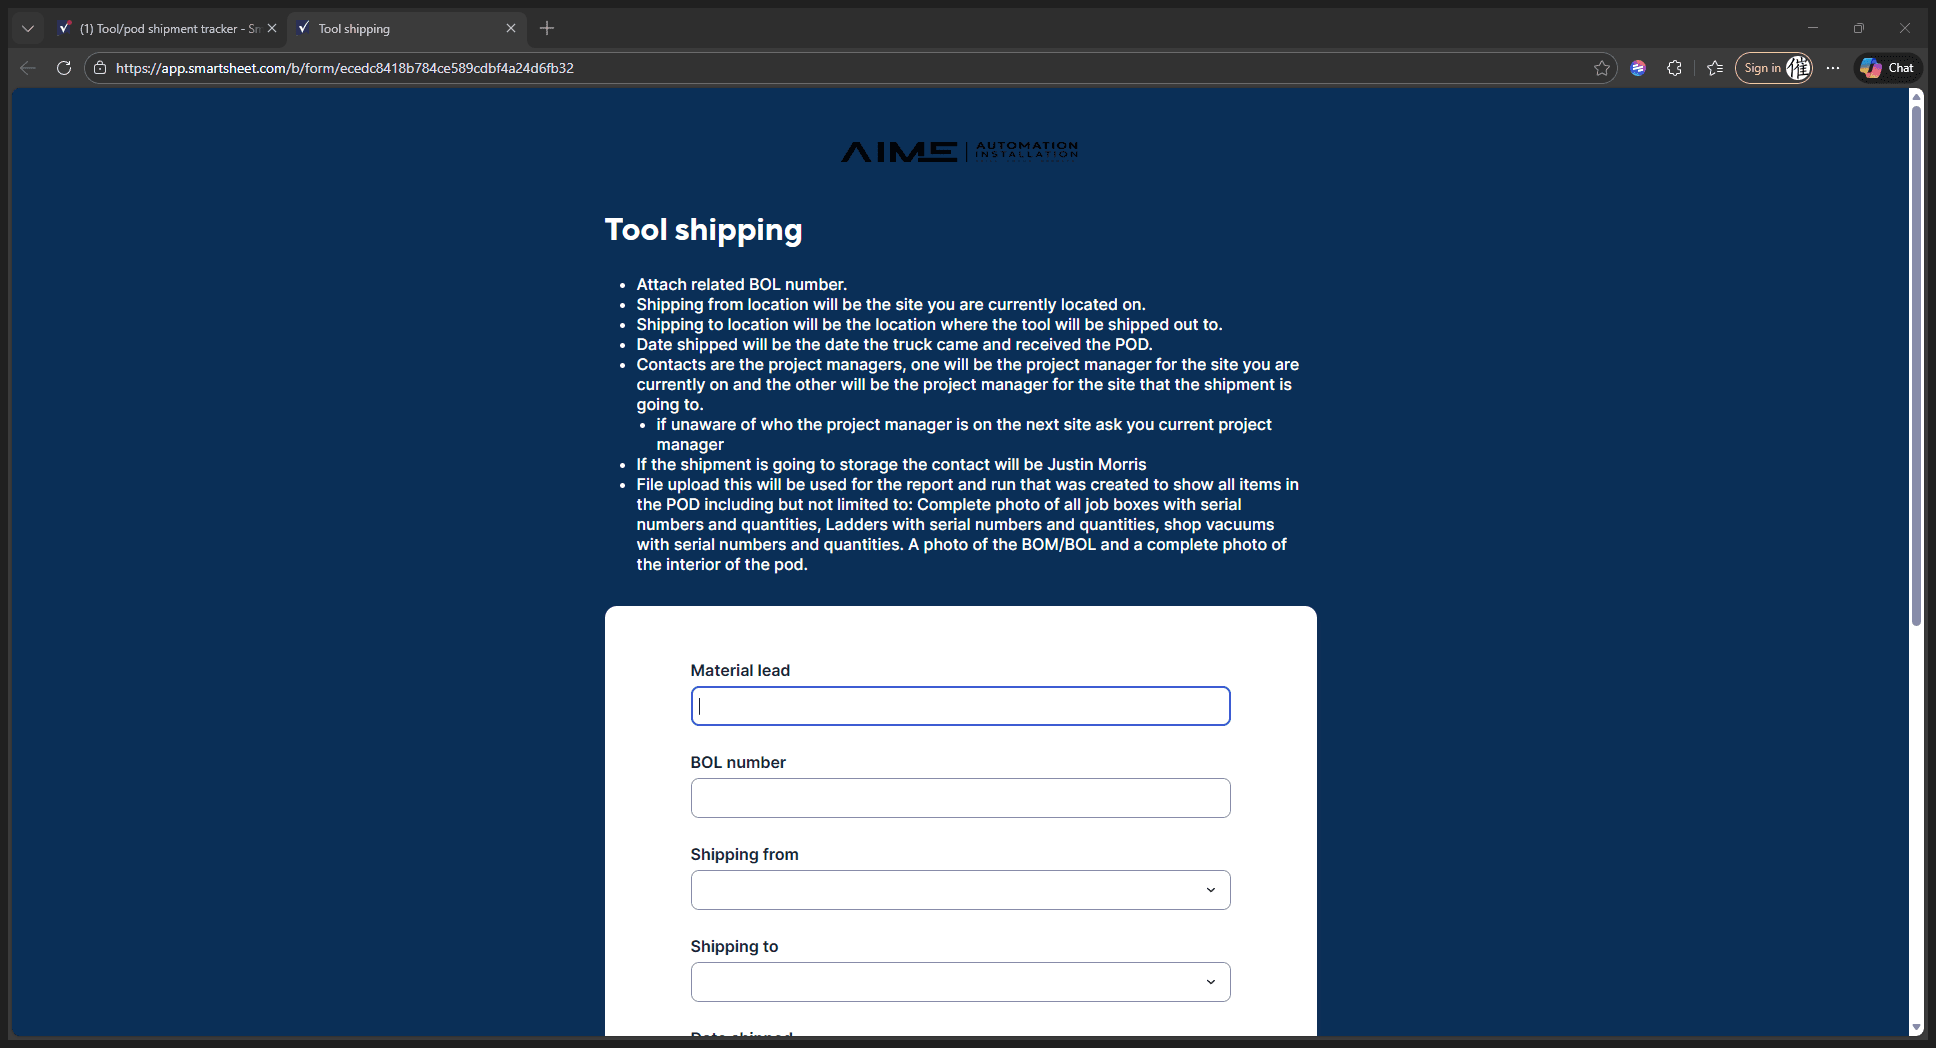The width and height of the screenshot is (1936, 1048).
Task: Click the address bar URL
Action: point(345,68)
